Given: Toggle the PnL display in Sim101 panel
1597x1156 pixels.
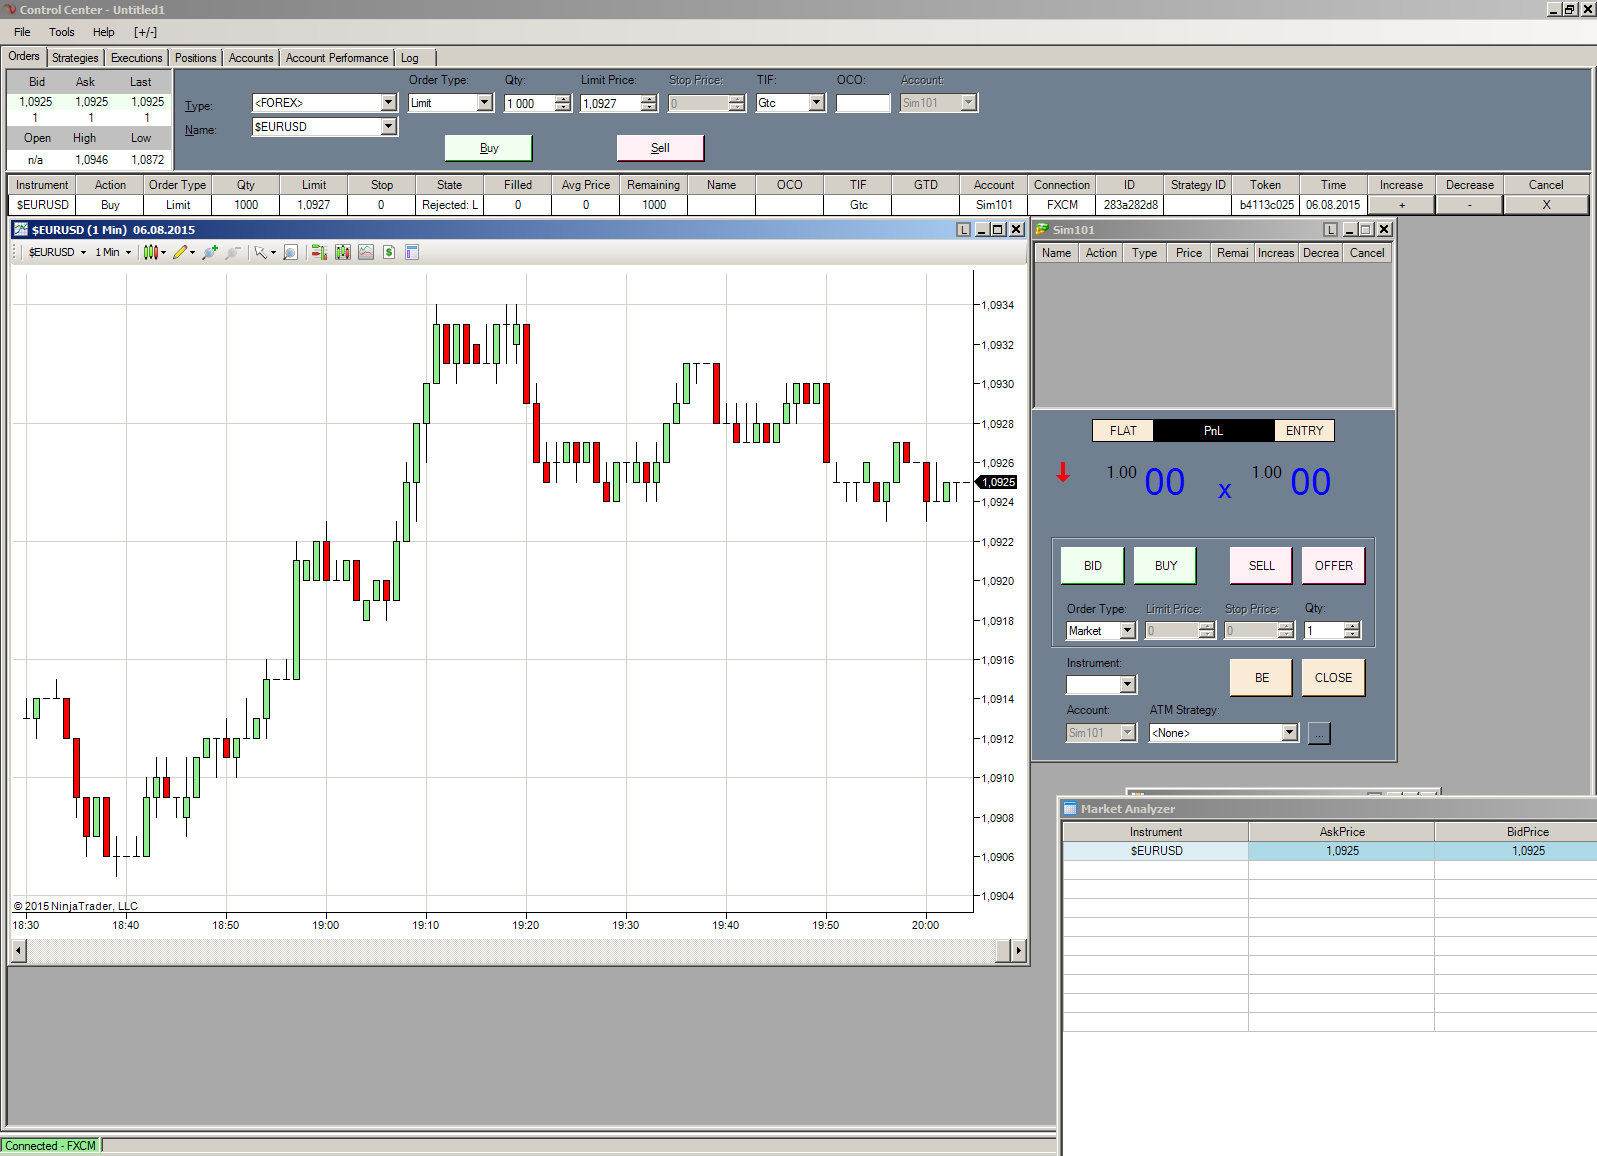Looking at the screenshot, I should point(1213,431).
